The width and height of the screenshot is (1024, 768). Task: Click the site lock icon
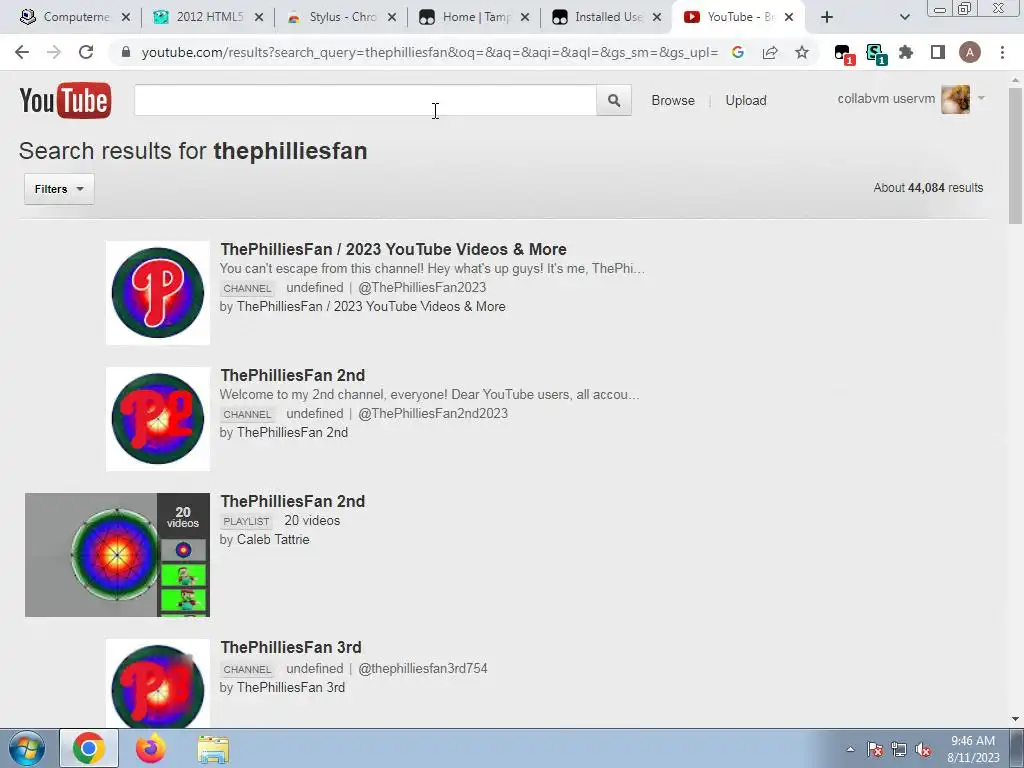pyautogui.click(x=126, y=52)
